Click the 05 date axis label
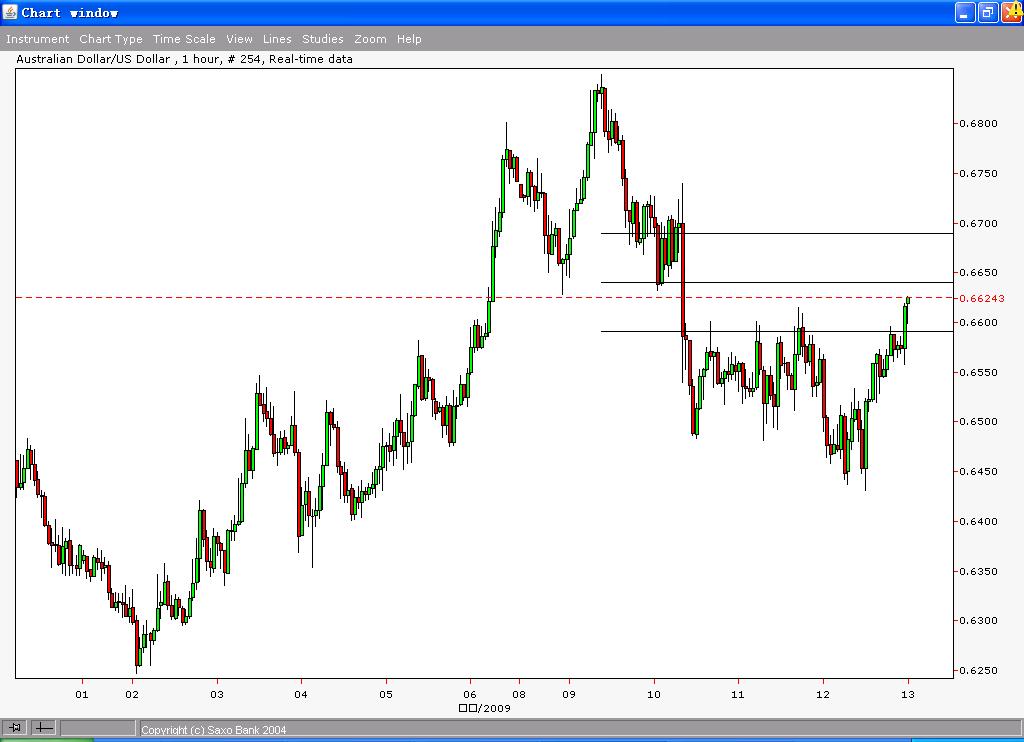 click(386, 694)
